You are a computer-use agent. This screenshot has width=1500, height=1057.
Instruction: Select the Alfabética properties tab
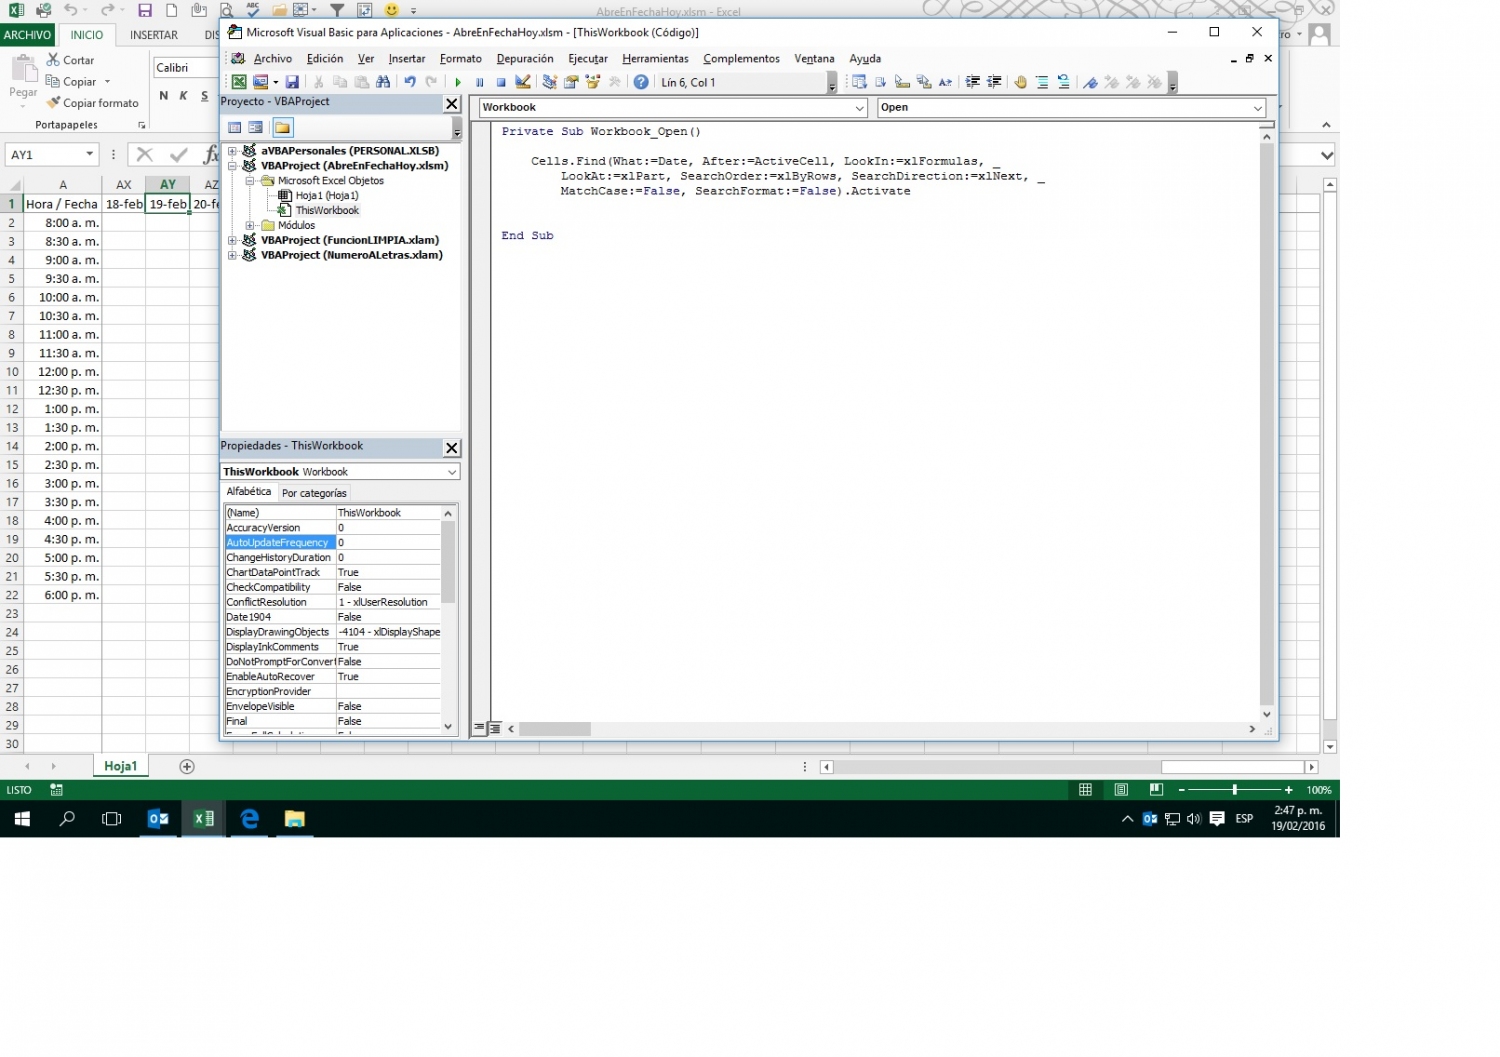point(249,492)
